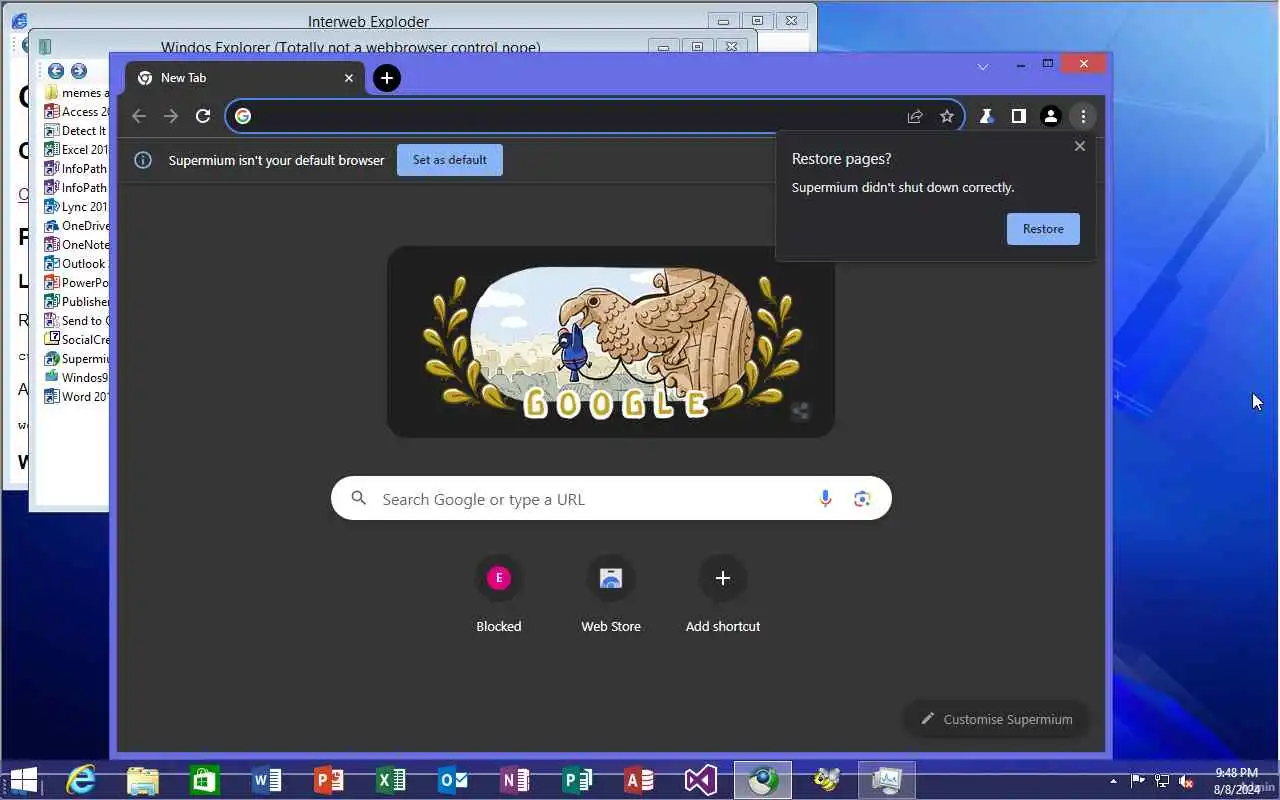Launch Outlook from the taskbar
This screenshot has height=800, width=1280.
[x=453, y=780]
